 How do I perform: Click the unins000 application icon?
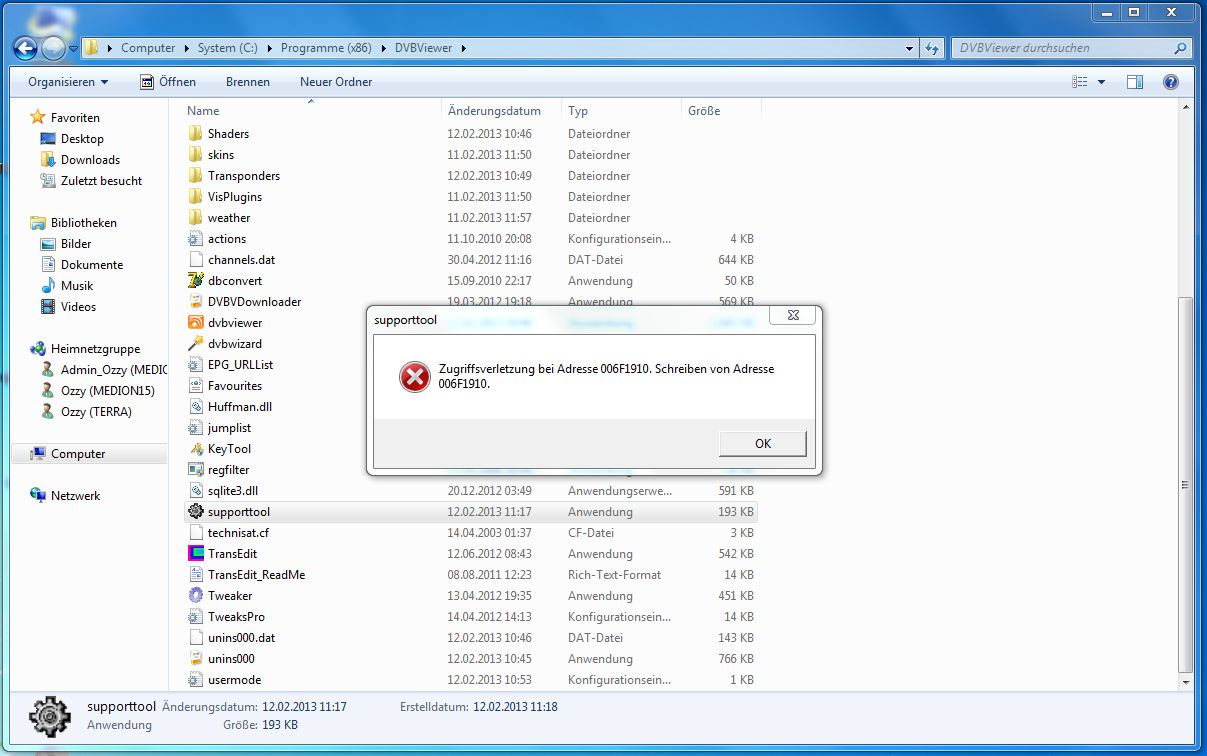coord(196,659)
